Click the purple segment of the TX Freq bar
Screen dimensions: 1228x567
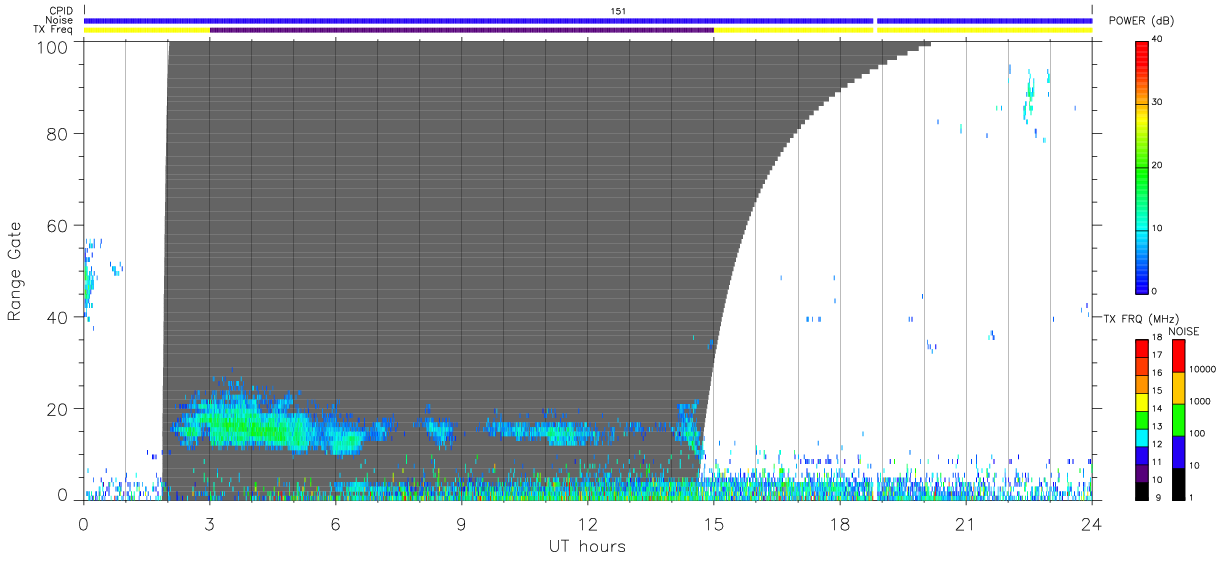(462, 30)
